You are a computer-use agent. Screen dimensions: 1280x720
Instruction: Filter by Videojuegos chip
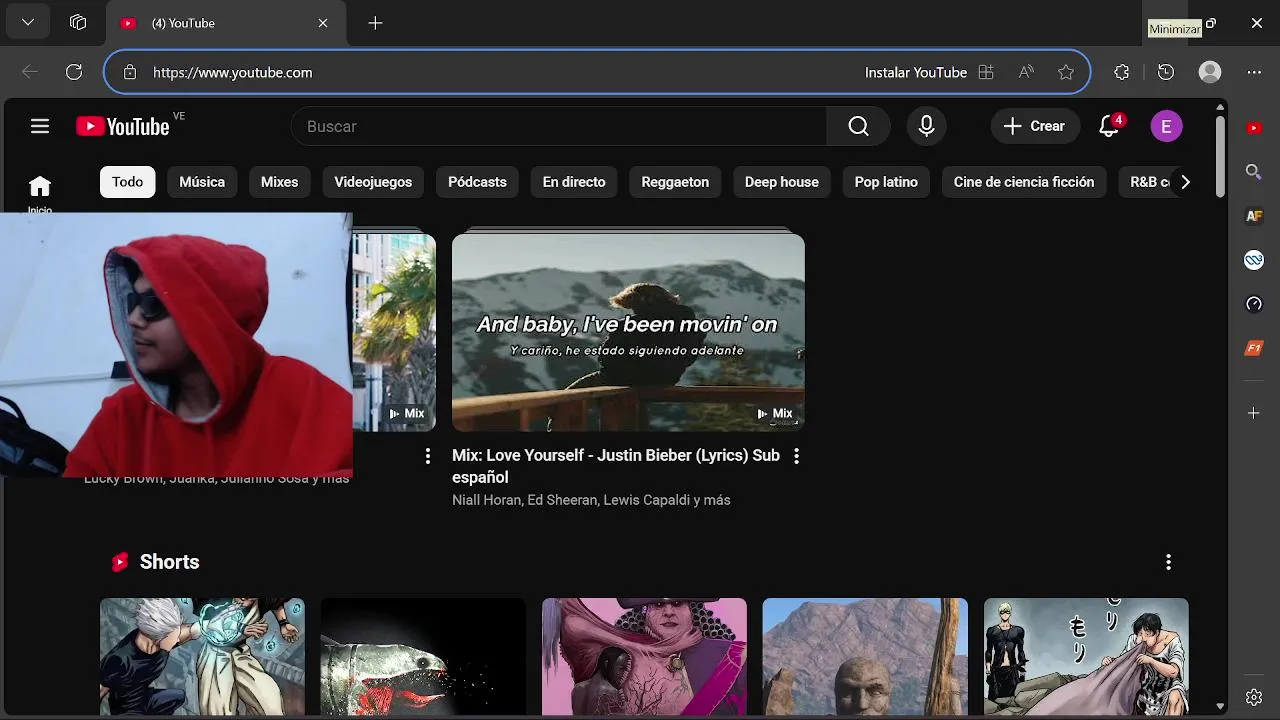373,182
